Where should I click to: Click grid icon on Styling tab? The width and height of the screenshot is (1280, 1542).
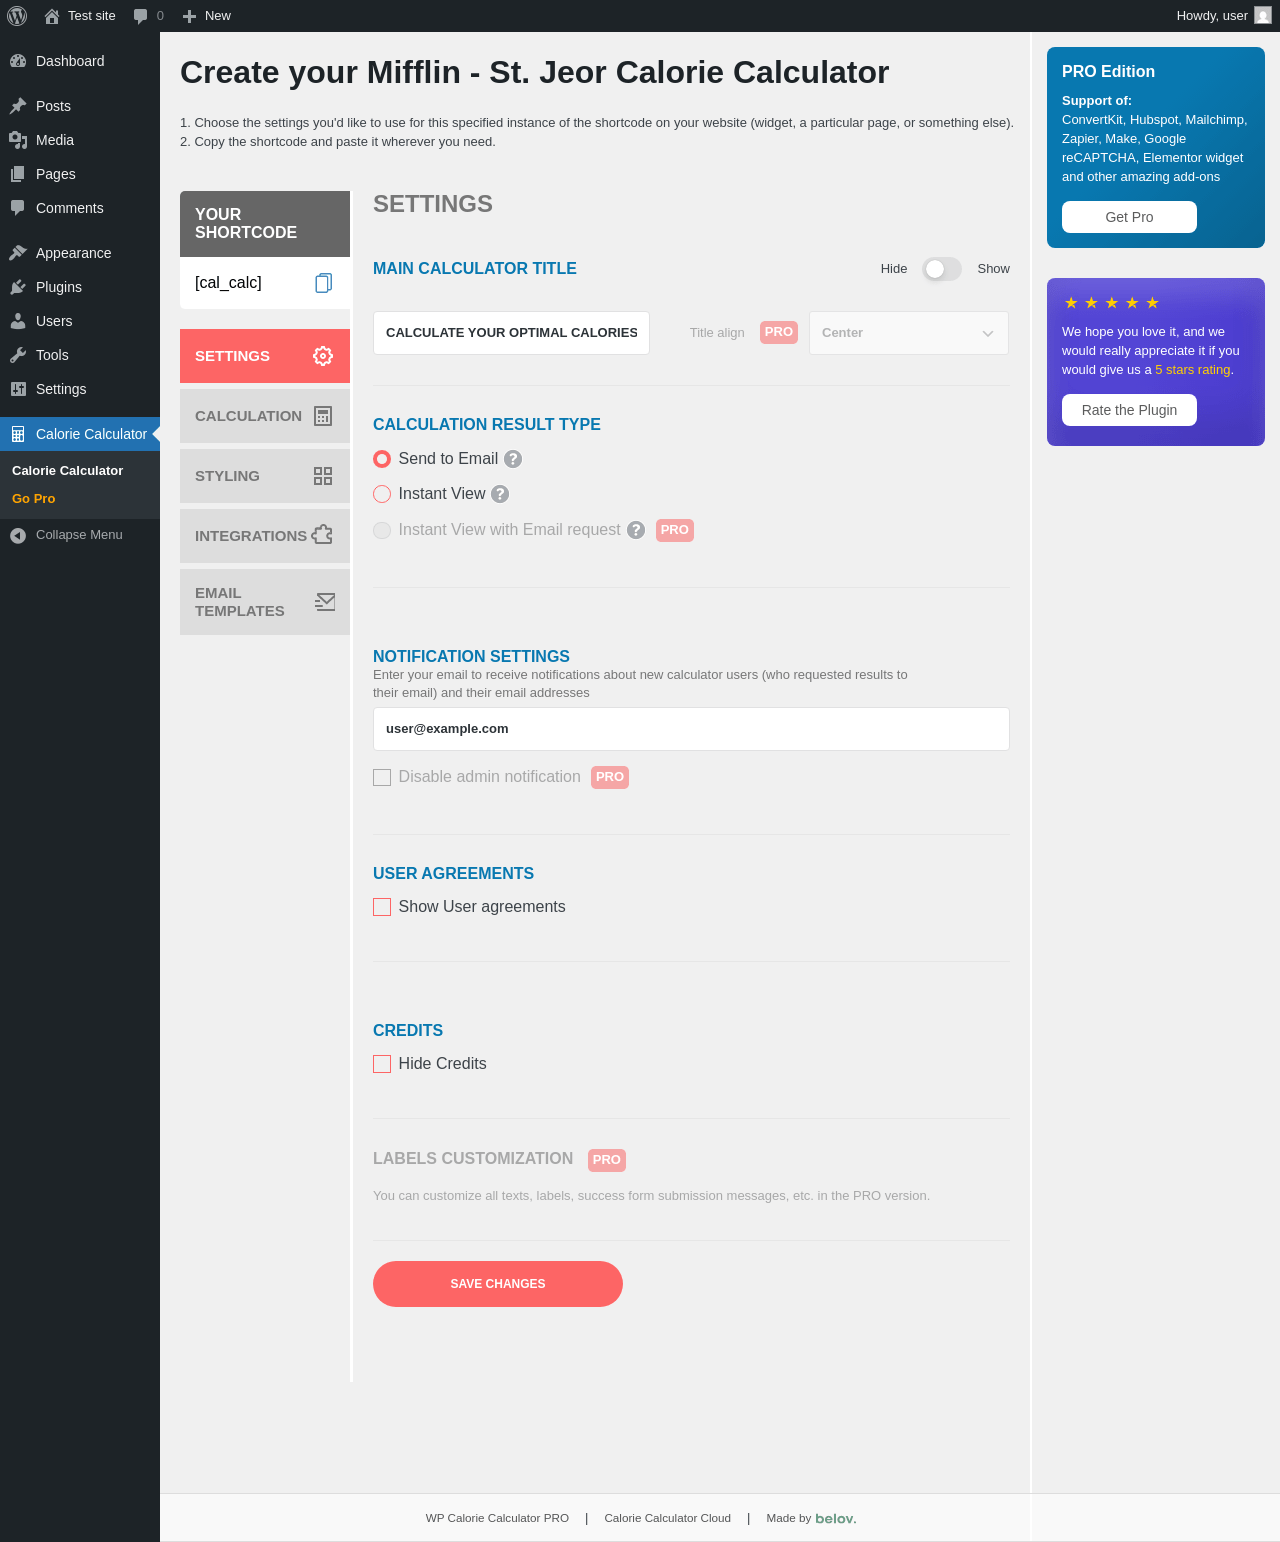(x=323, y=476)
